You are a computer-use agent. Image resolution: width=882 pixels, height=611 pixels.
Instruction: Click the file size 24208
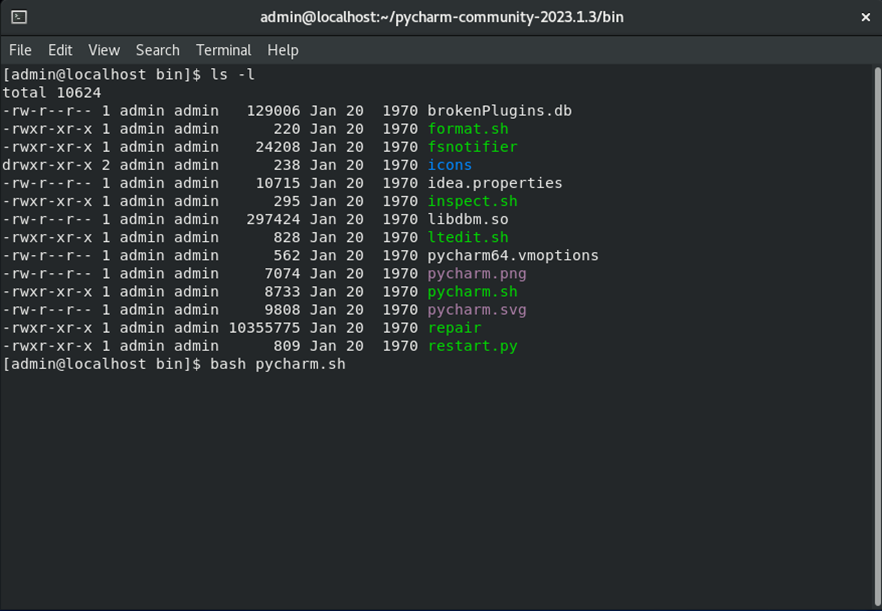click(x=278, y=147)
